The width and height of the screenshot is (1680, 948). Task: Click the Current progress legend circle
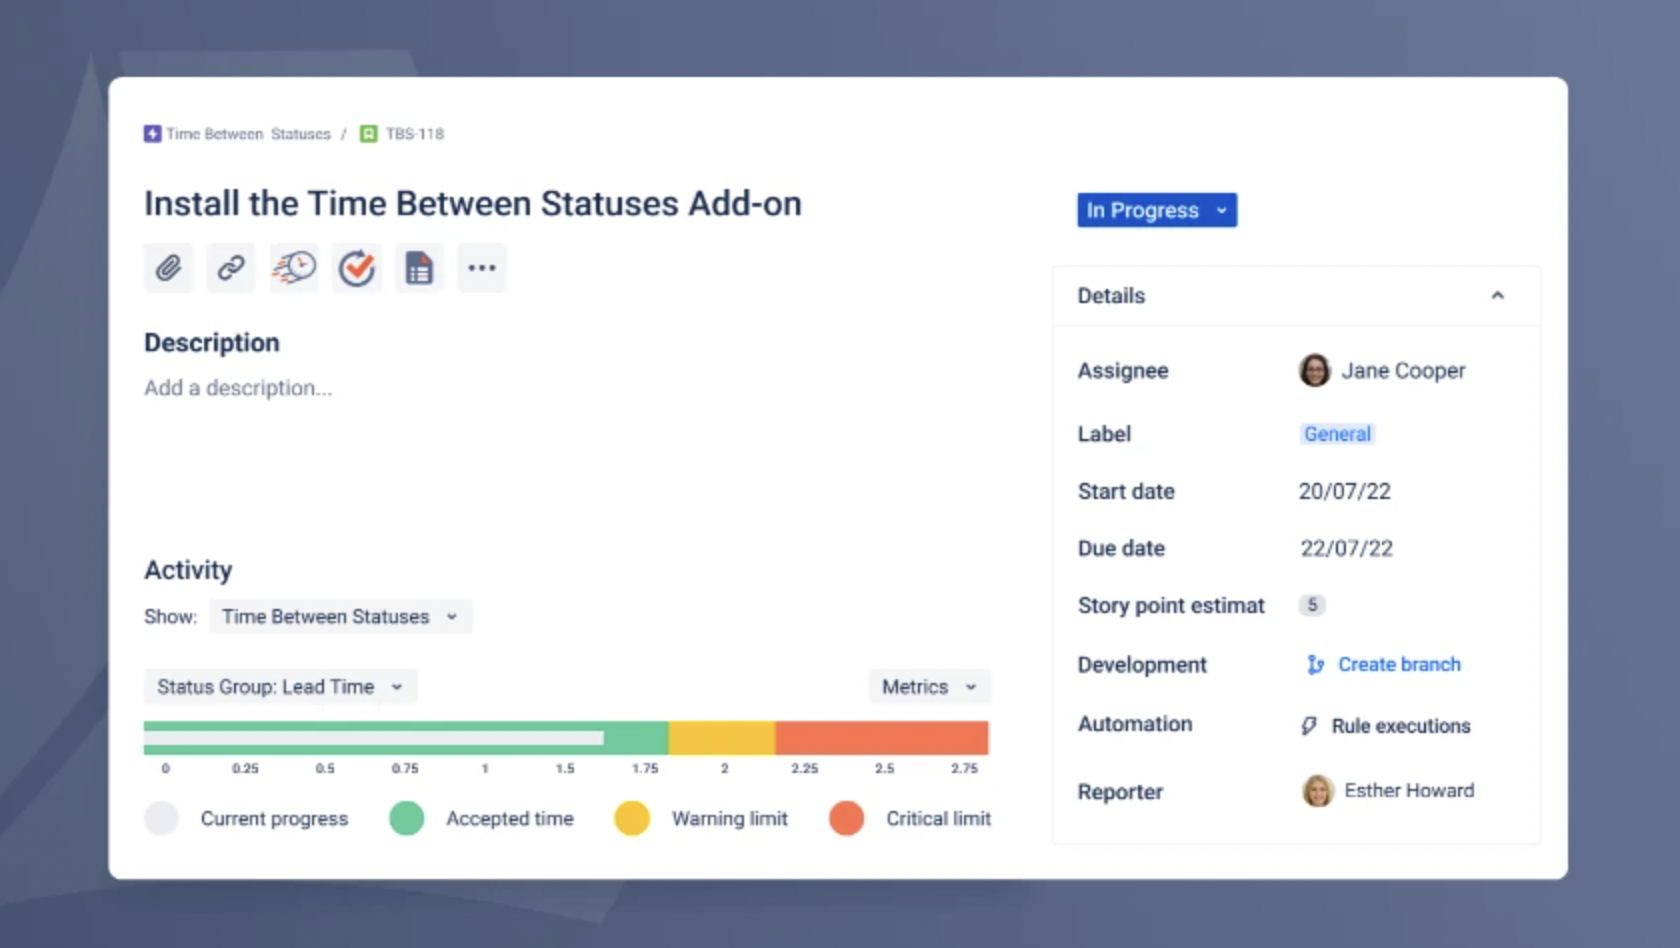click(162, 818)
